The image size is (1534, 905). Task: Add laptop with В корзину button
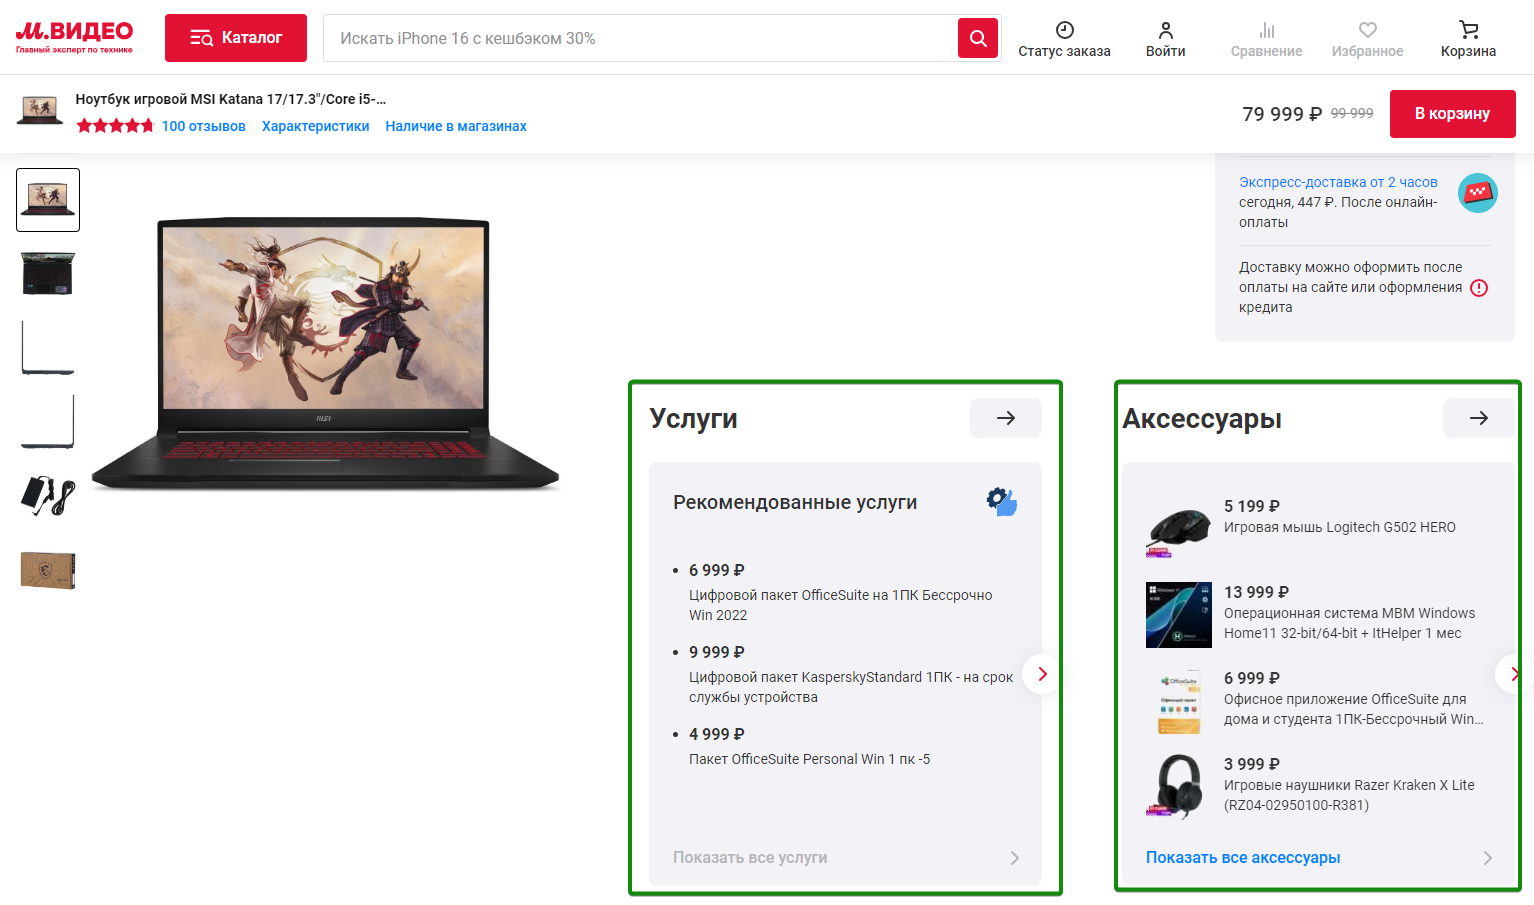[1452, 114]
